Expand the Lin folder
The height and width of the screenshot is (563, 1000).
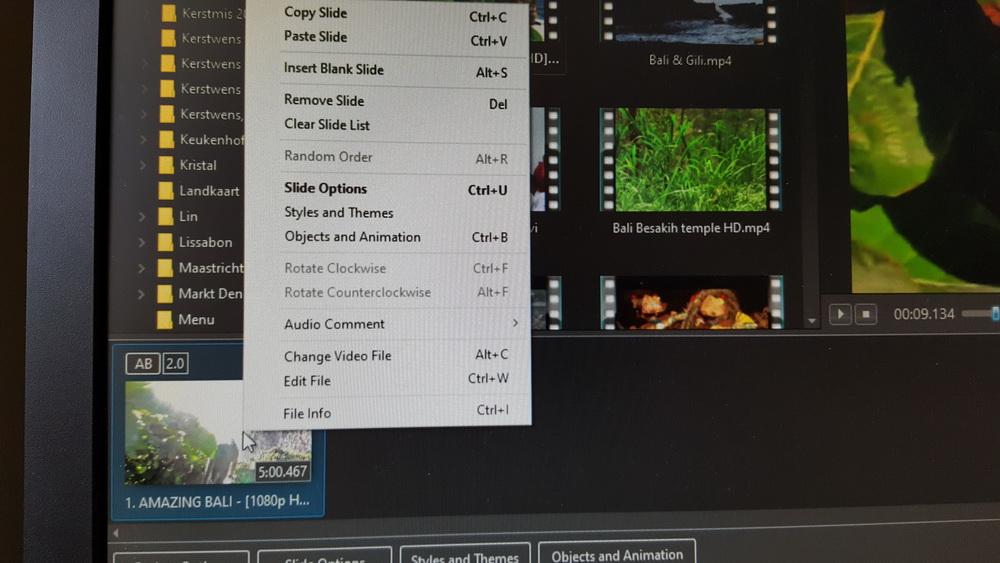tap(143, 216)
